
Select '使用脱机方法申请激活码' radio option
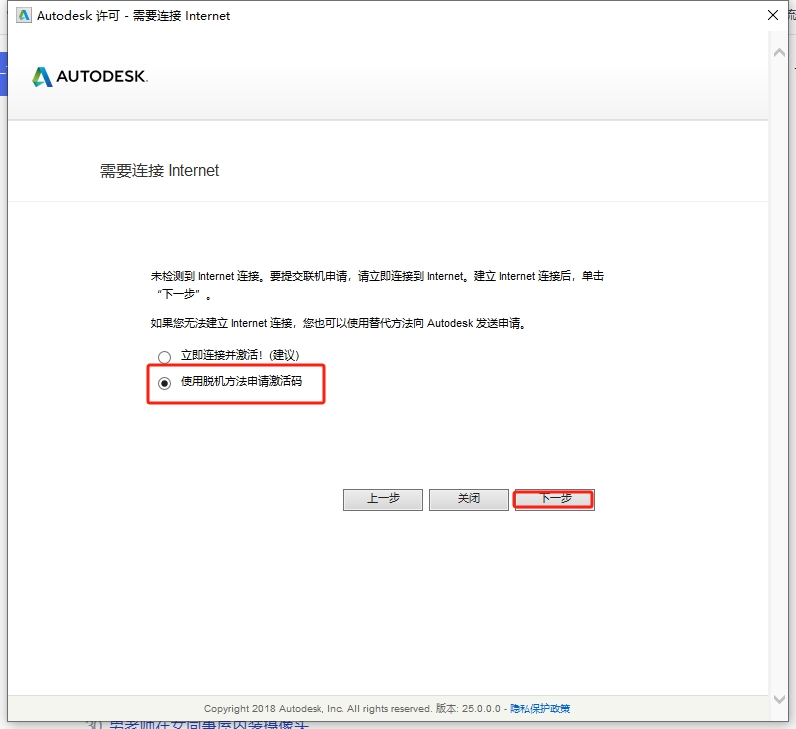point(164,383)
